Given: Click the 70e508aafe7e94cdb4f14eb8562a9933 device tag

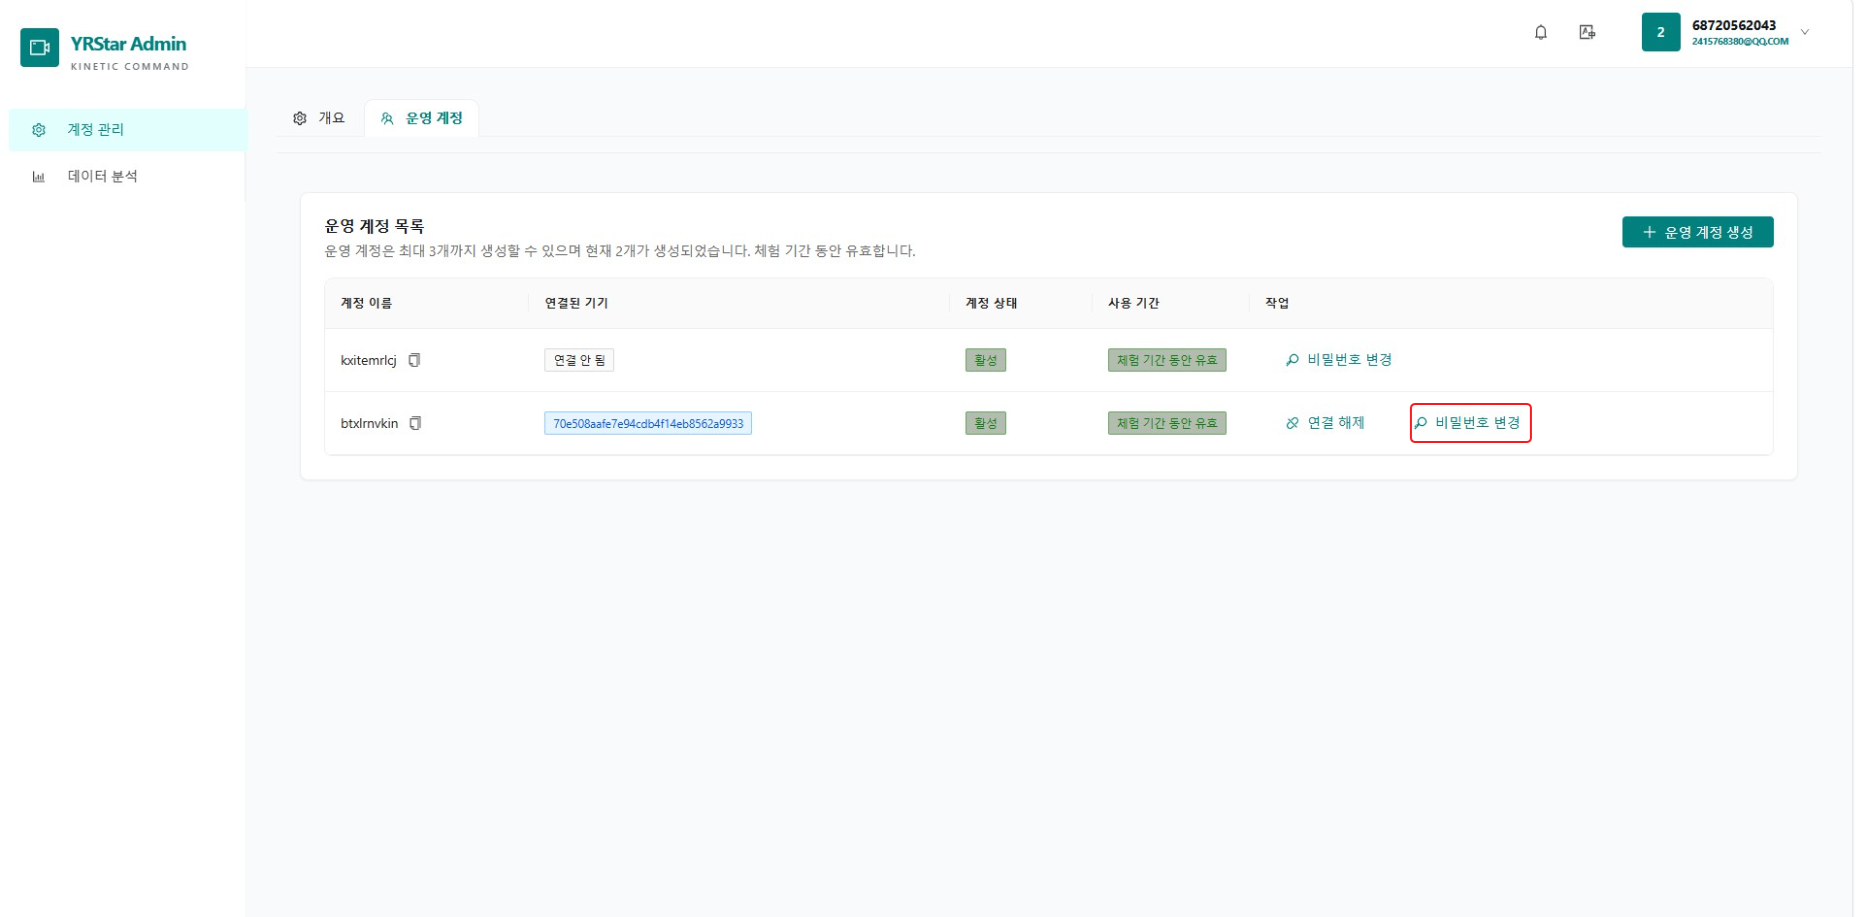Looking at the screenshot, I should point(648,423).
